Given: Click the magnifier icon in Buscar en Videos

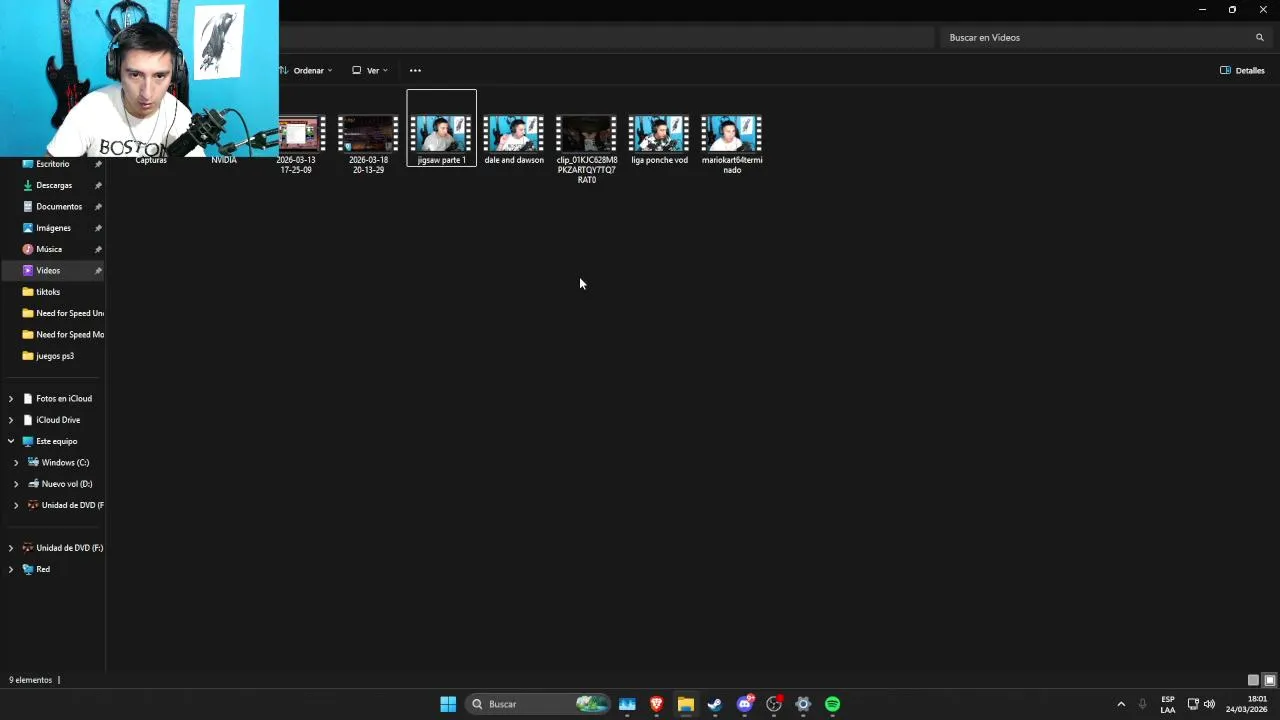Looking at the screenshot, I should click(x=1260, y=37).
